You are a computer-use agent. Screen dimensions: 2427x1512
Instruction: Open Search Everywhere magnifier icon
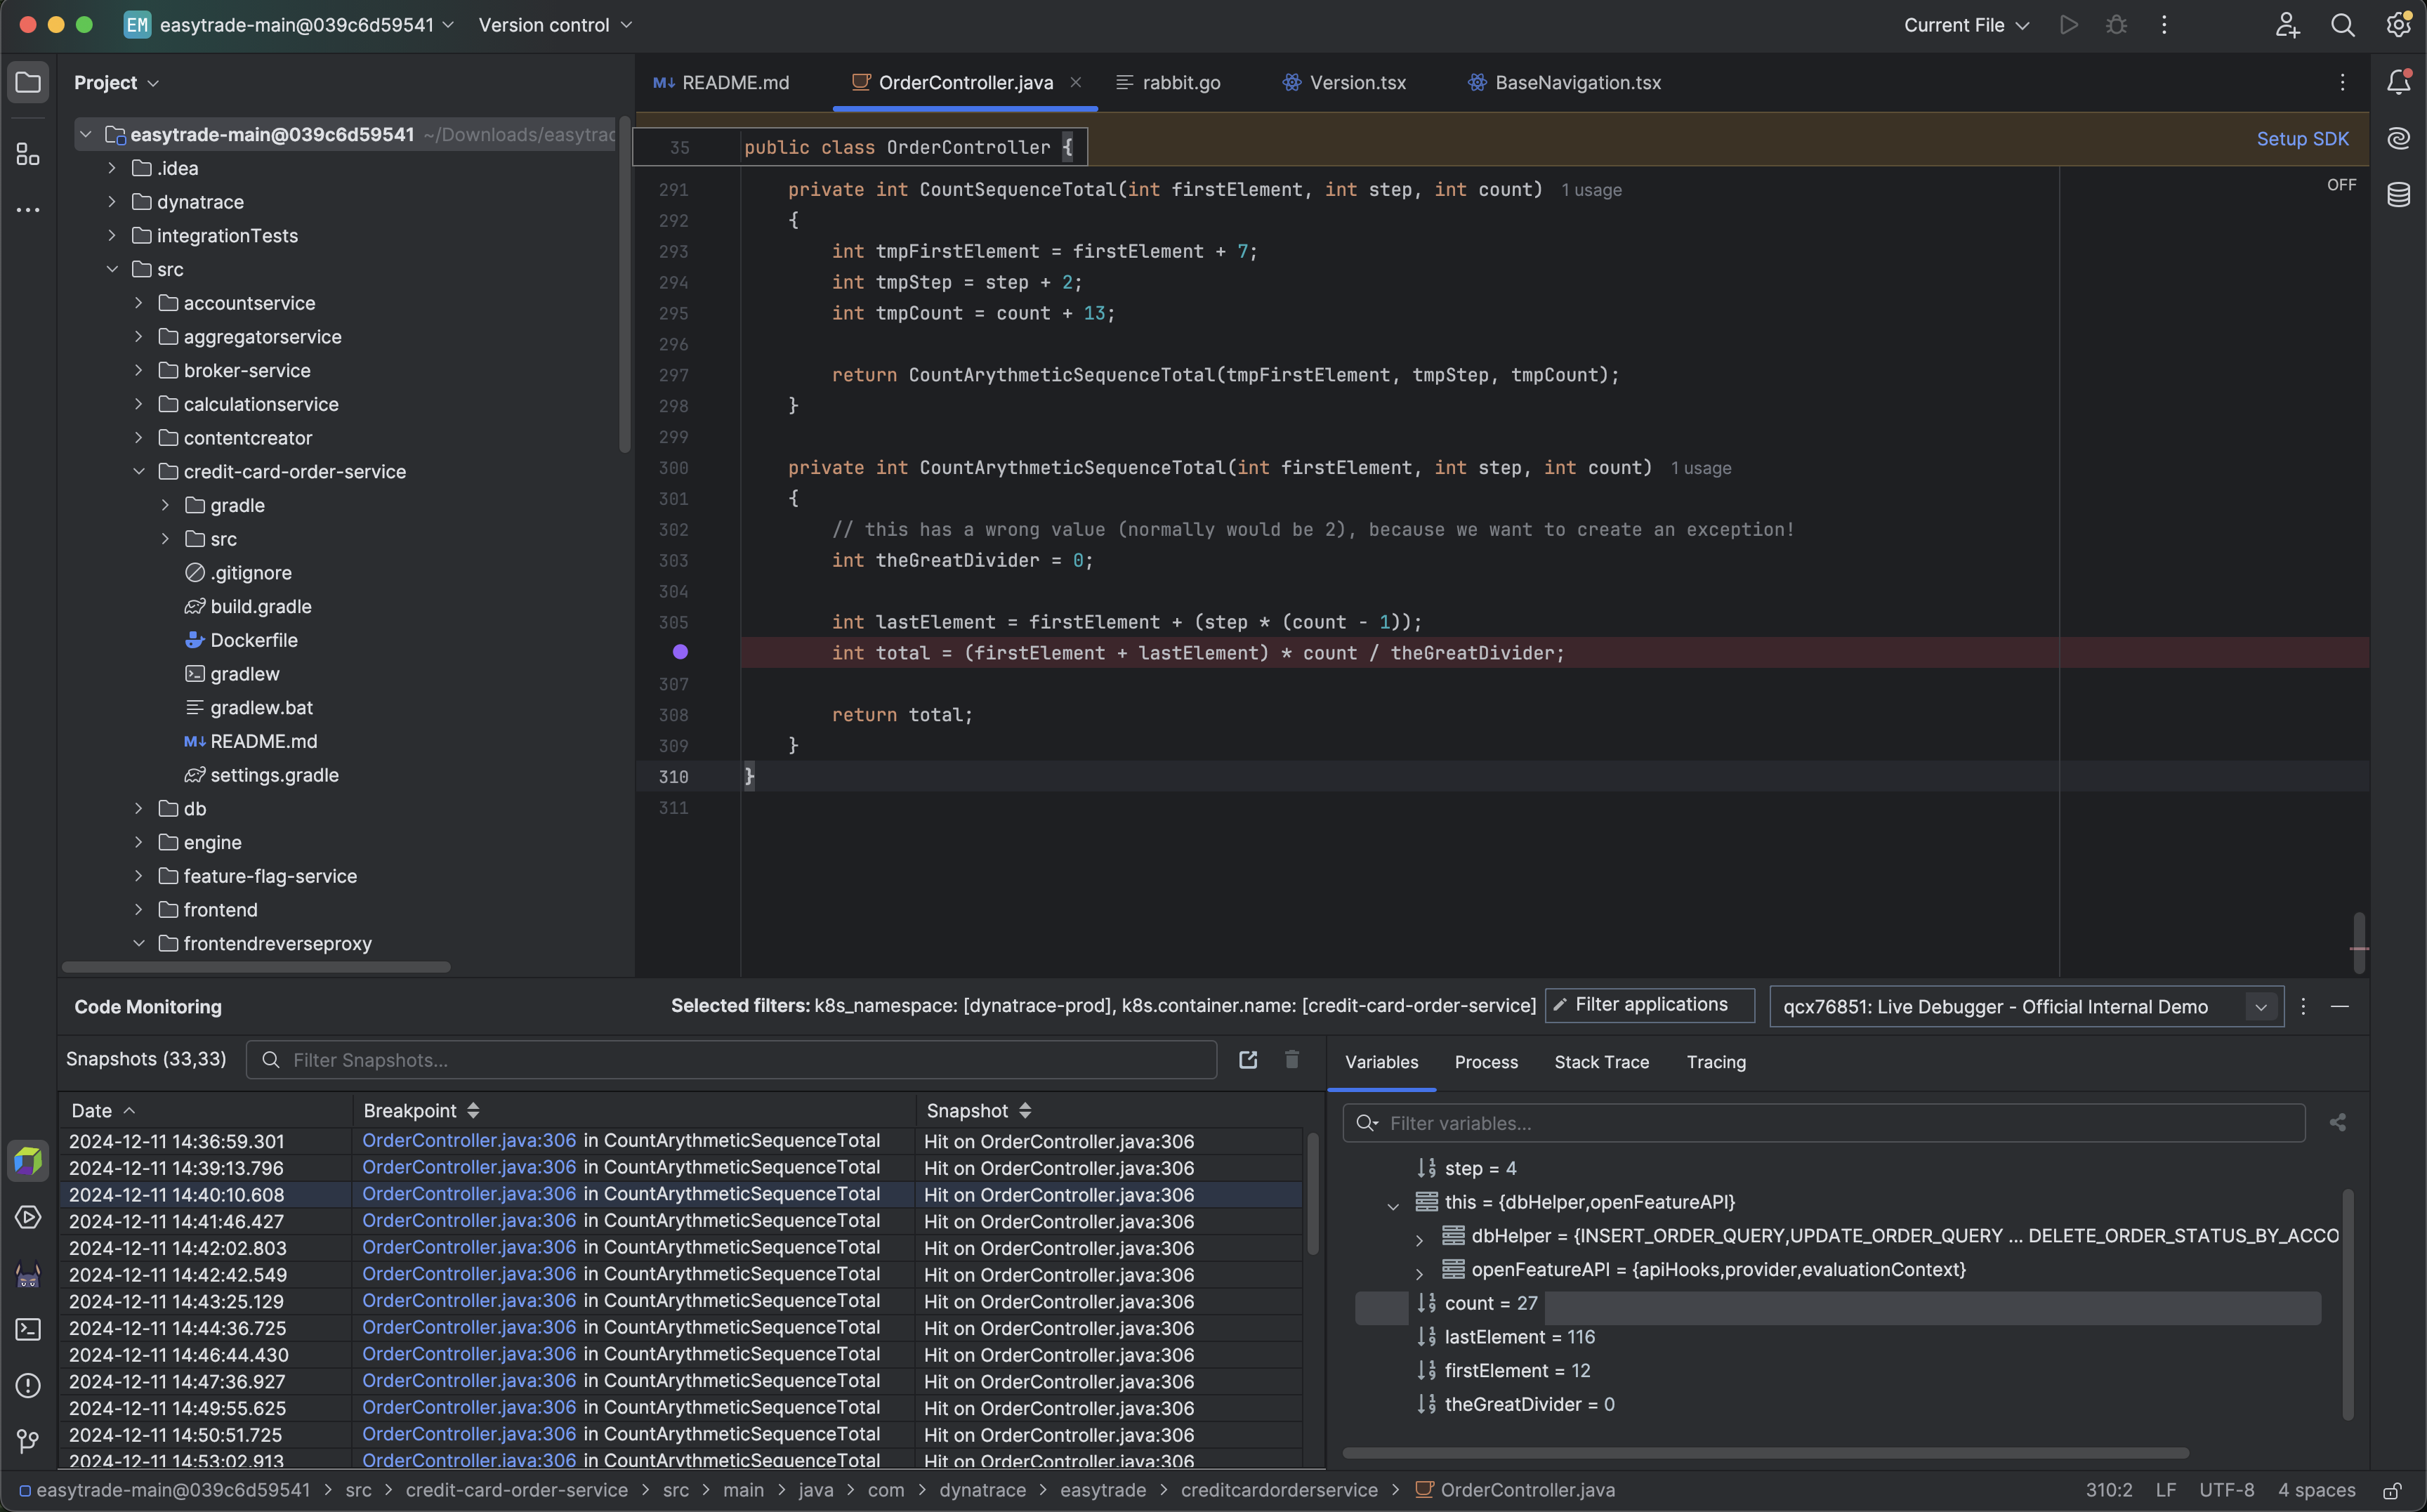(x=2343, y=25)
